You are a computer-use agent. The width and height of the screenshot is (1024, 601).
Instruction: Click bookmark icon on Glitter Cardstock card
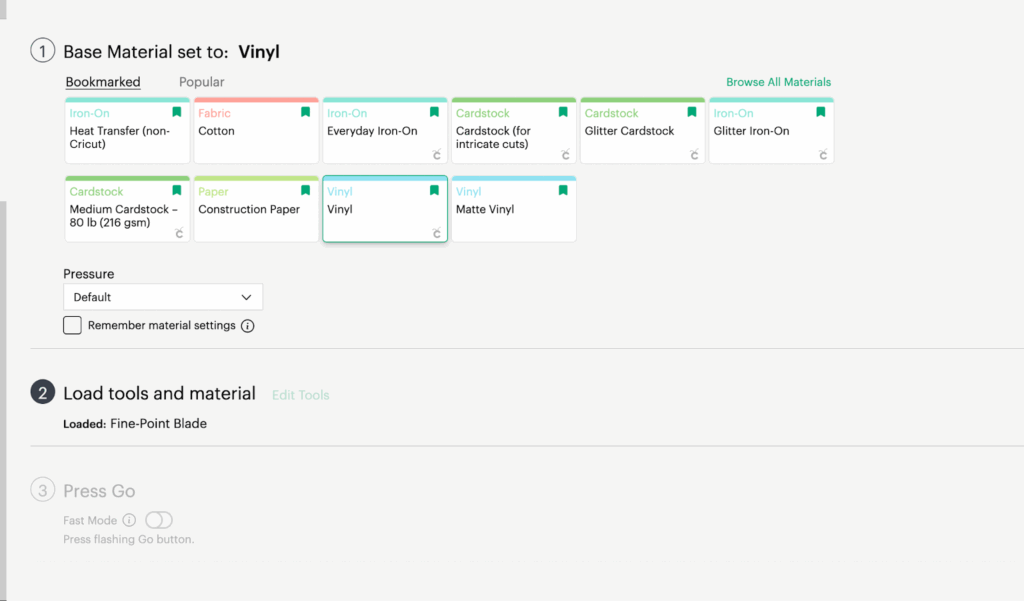point(692,112)
